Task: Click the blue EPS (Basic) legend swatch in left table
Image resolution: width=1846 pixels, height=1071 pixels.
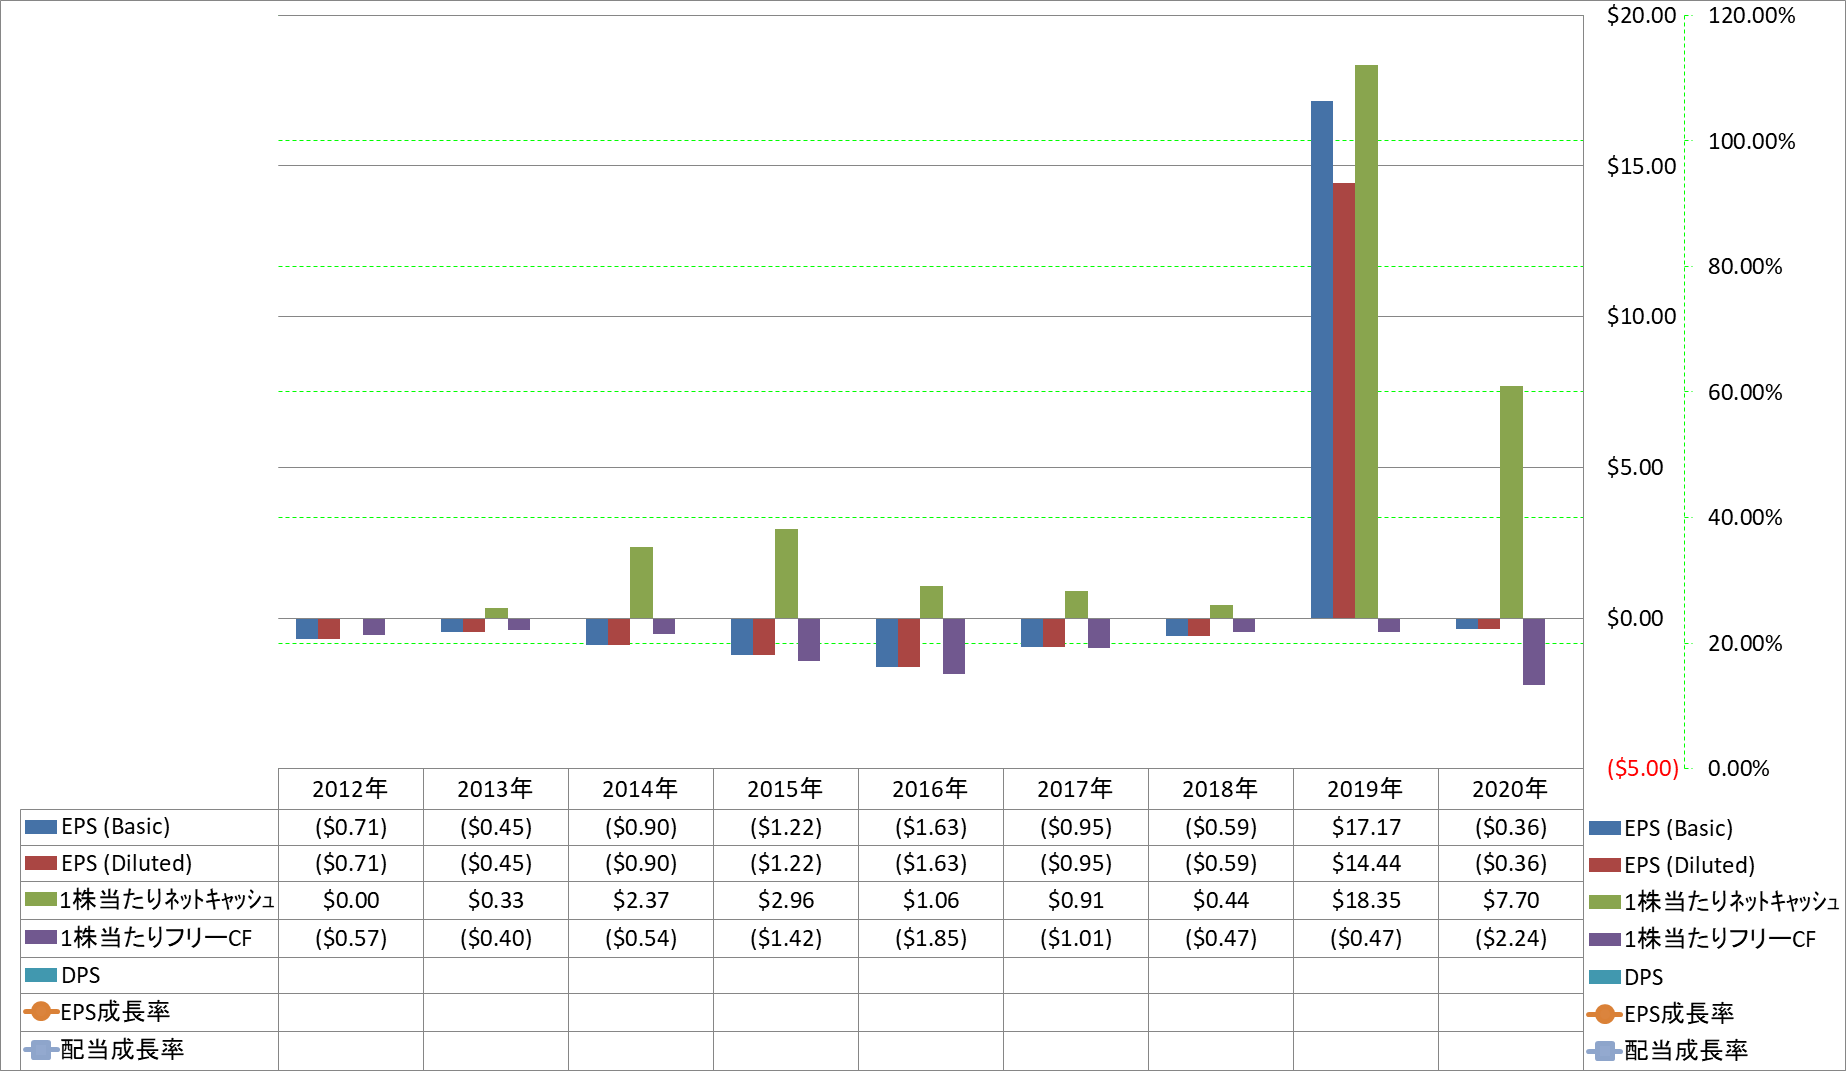Action: point(41,827)
